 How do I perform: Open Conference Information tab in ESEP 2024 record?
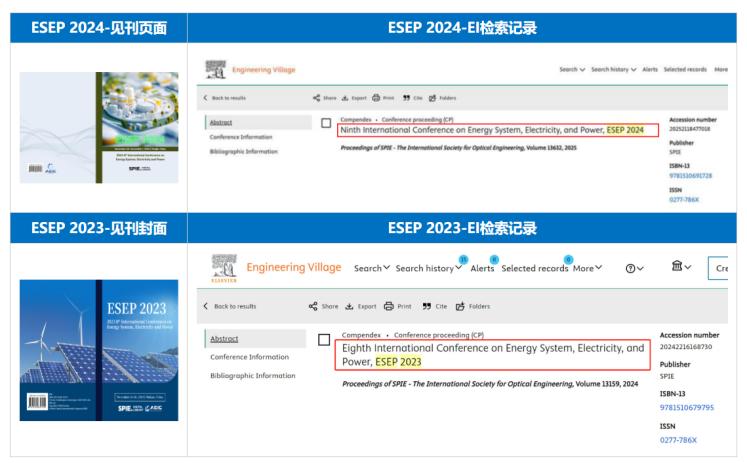pyautogui.click(x=240, y=137)
